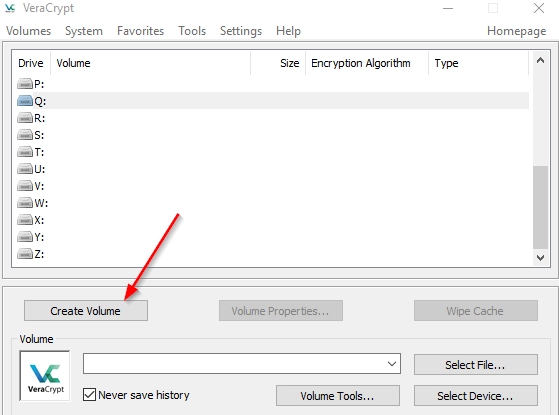Click Select File... button
Viewport: 559px width, 415px height.
coord(476,365)
